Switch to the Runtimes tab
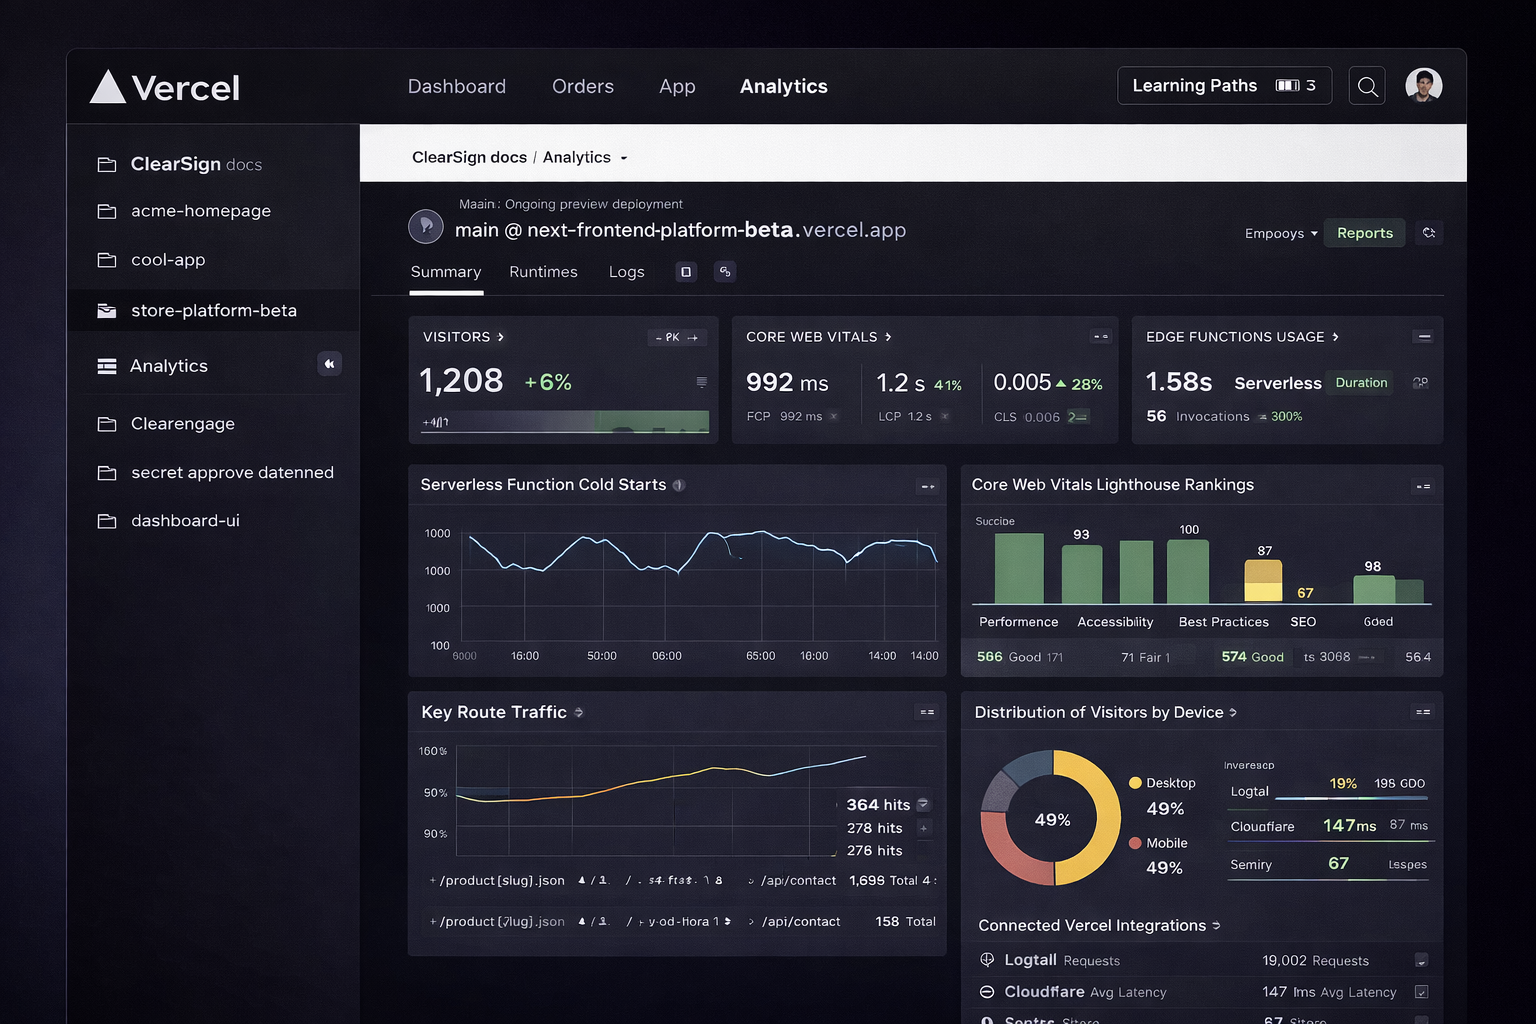 [x=543, y=272]
